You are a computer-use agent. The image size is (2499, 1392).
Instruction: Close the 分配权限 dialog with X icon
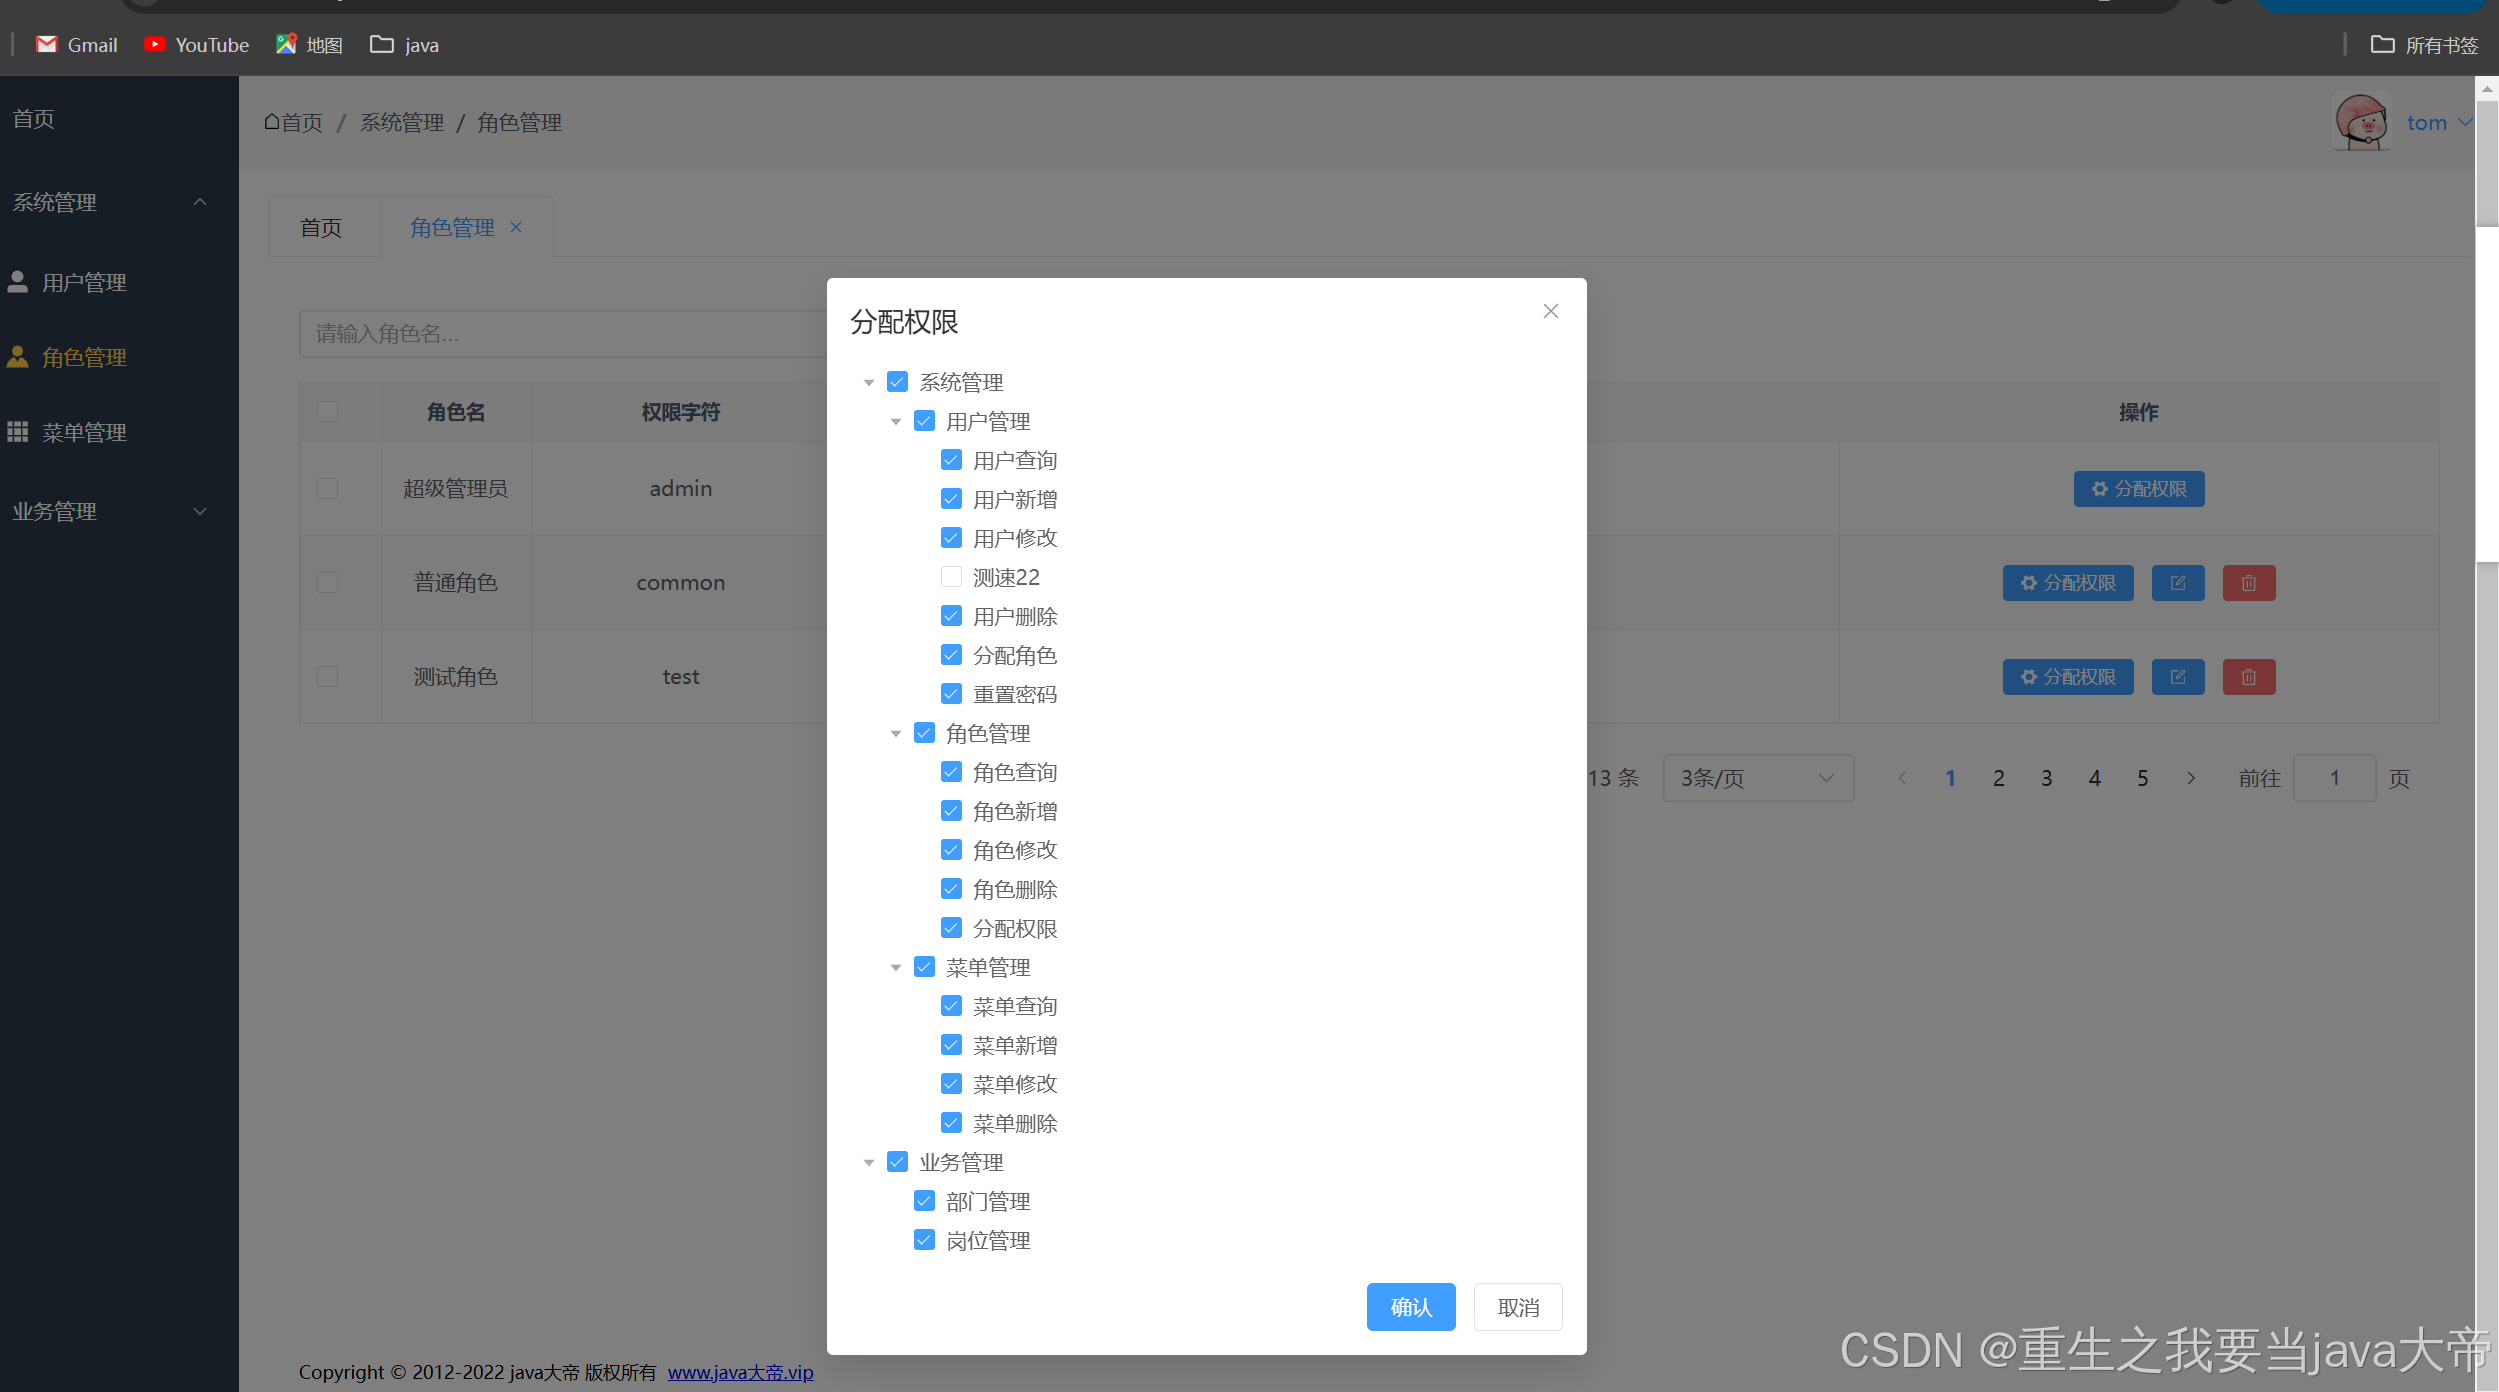[1550, 311]
